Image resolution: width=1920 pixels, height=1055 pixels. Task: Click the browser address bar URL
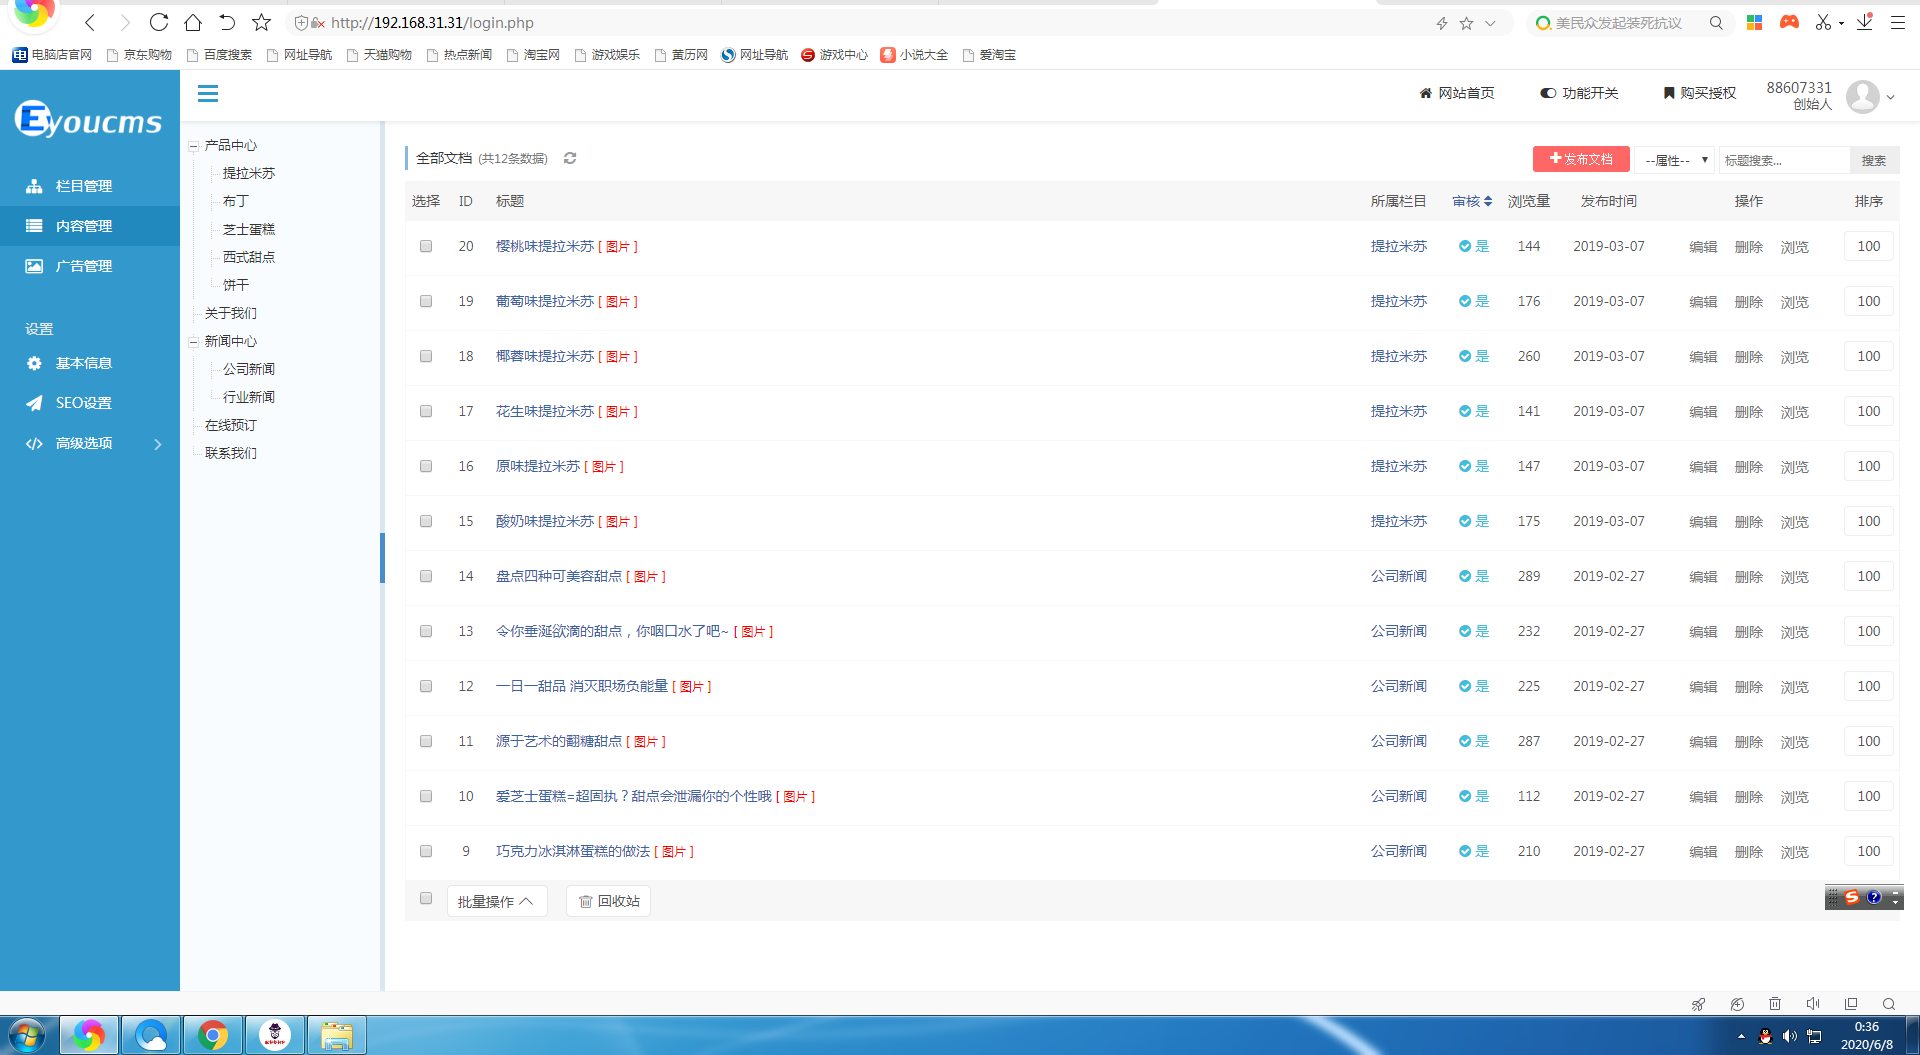click(432, 23)
